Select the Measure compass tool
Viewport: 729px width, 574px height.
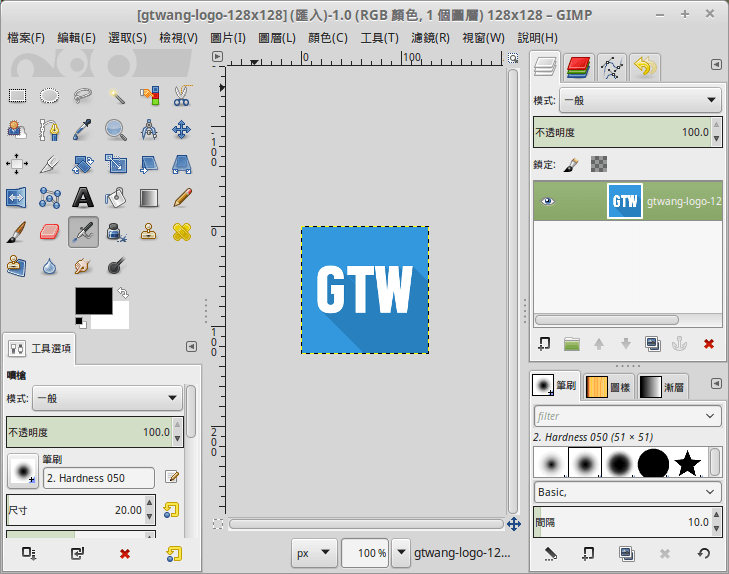[x=149, y=130]
